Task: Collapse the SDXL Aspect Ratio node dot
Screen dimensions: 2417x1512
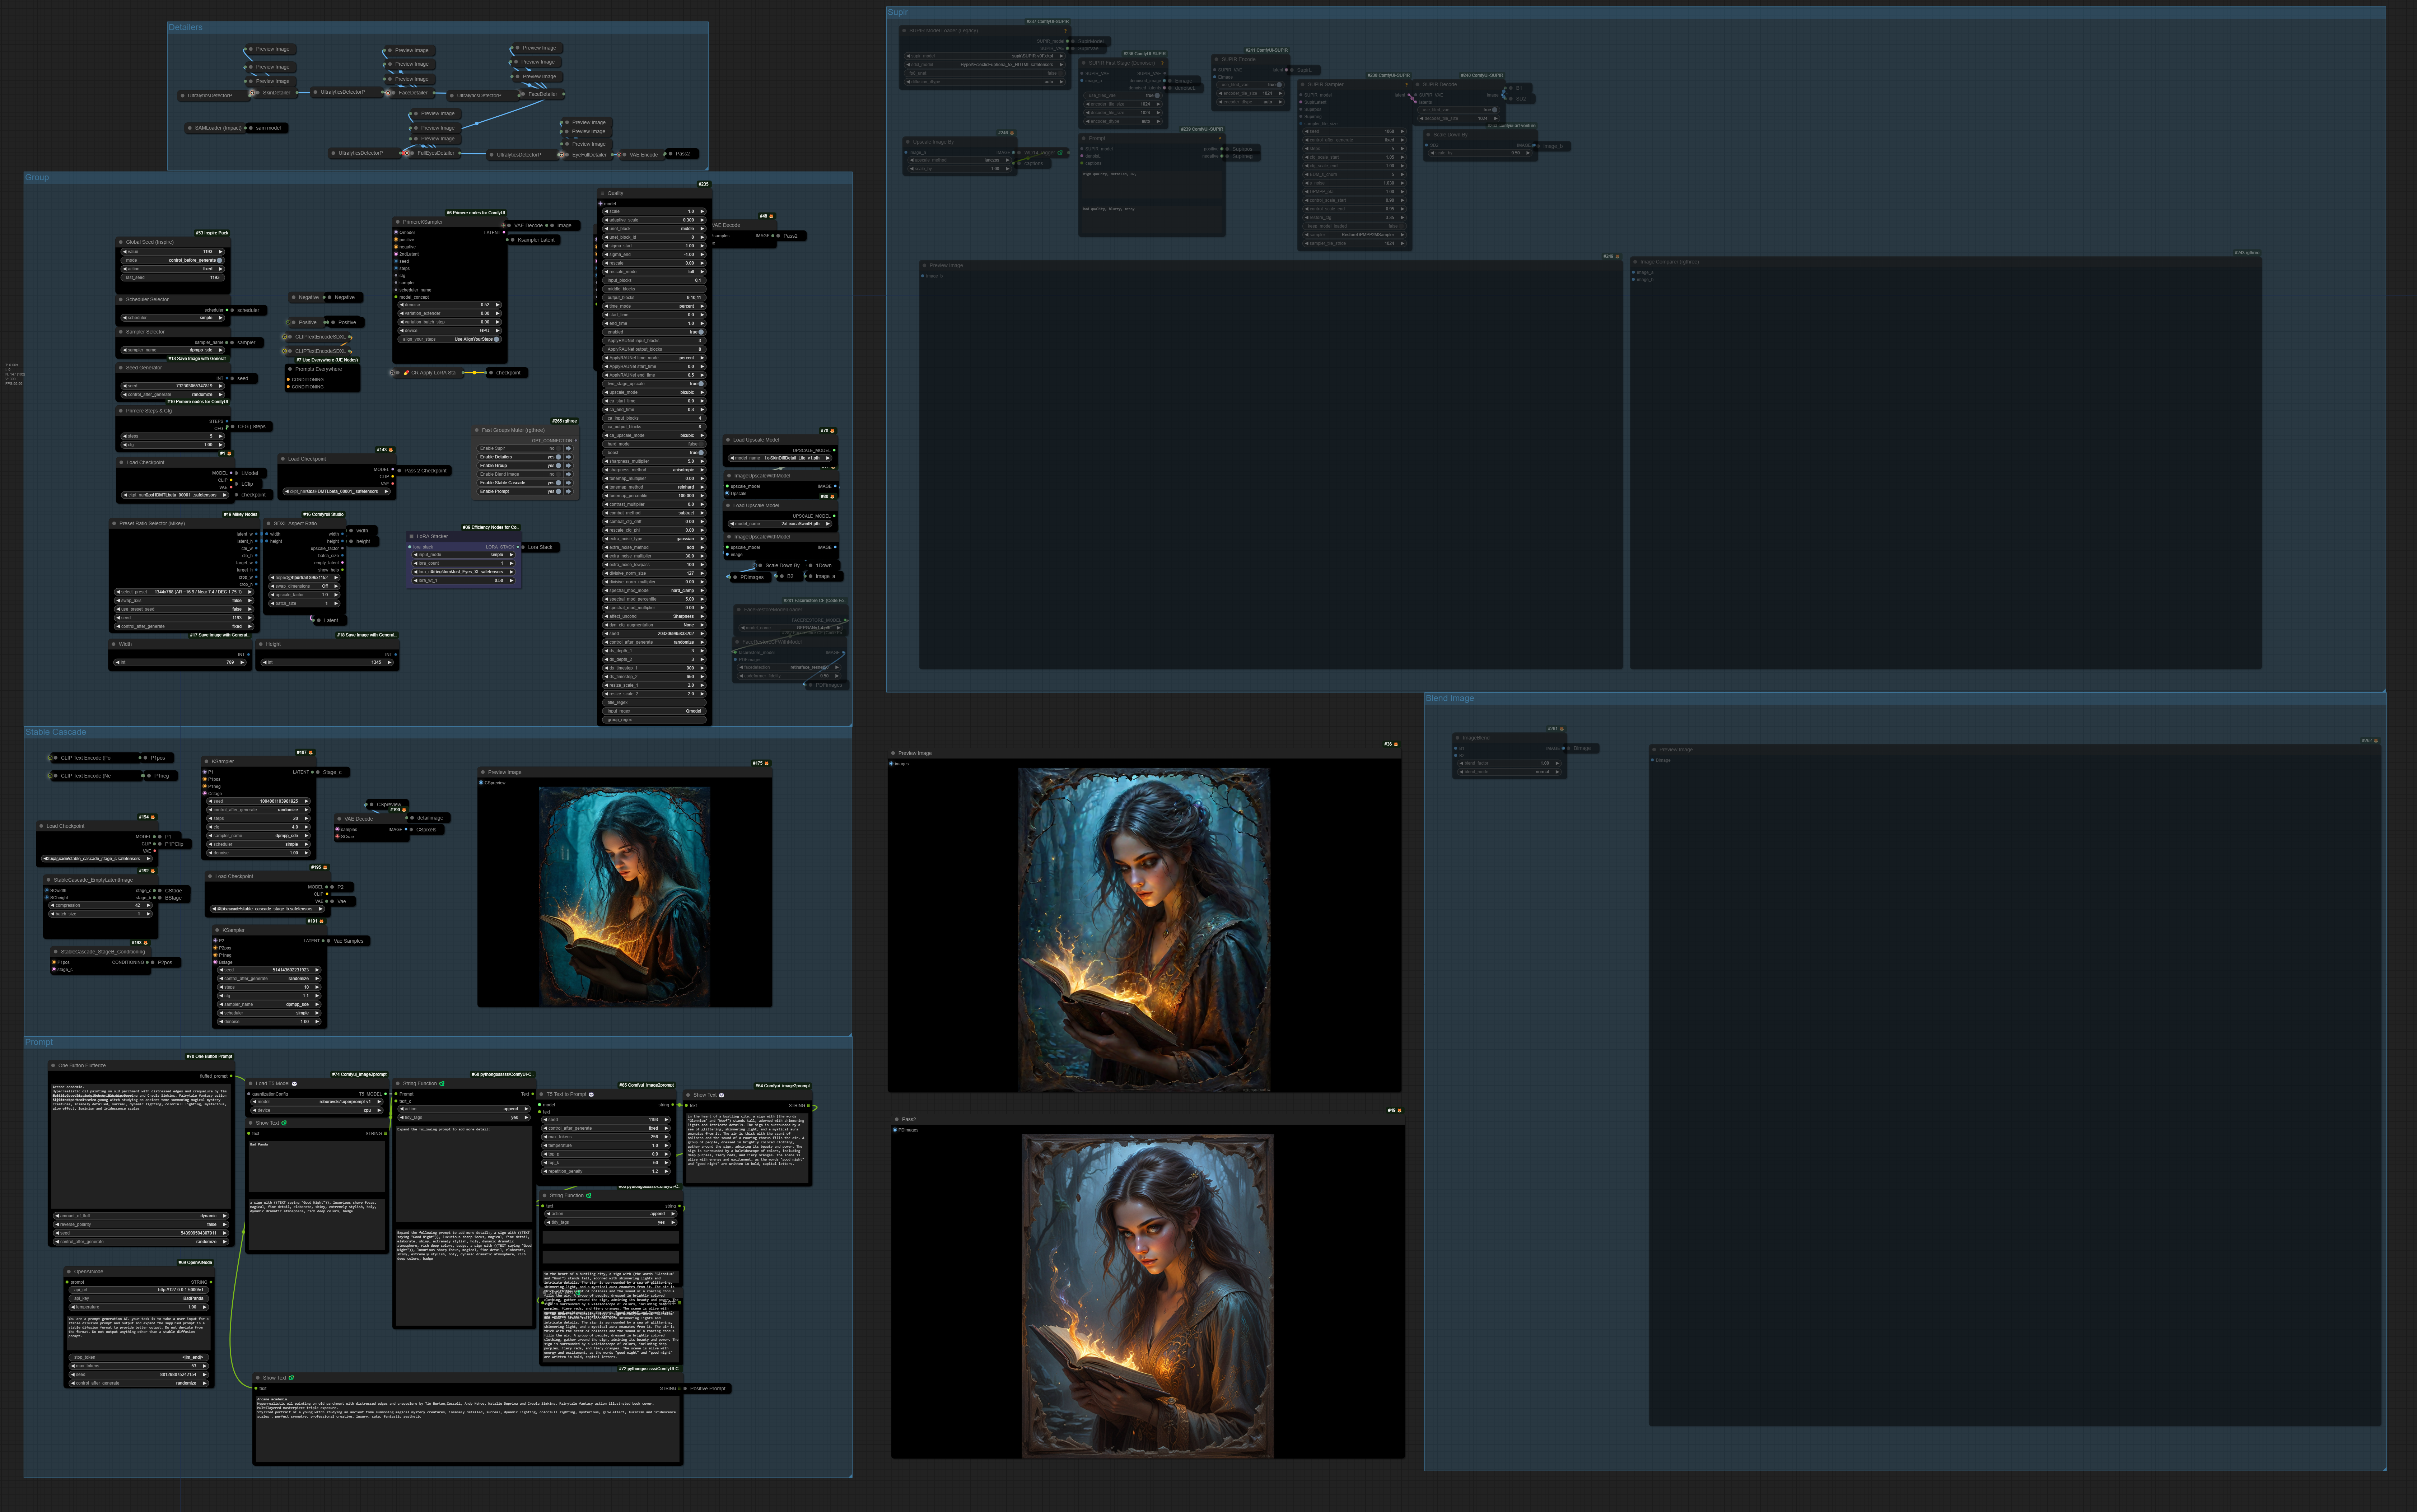Action: point(269,523)
